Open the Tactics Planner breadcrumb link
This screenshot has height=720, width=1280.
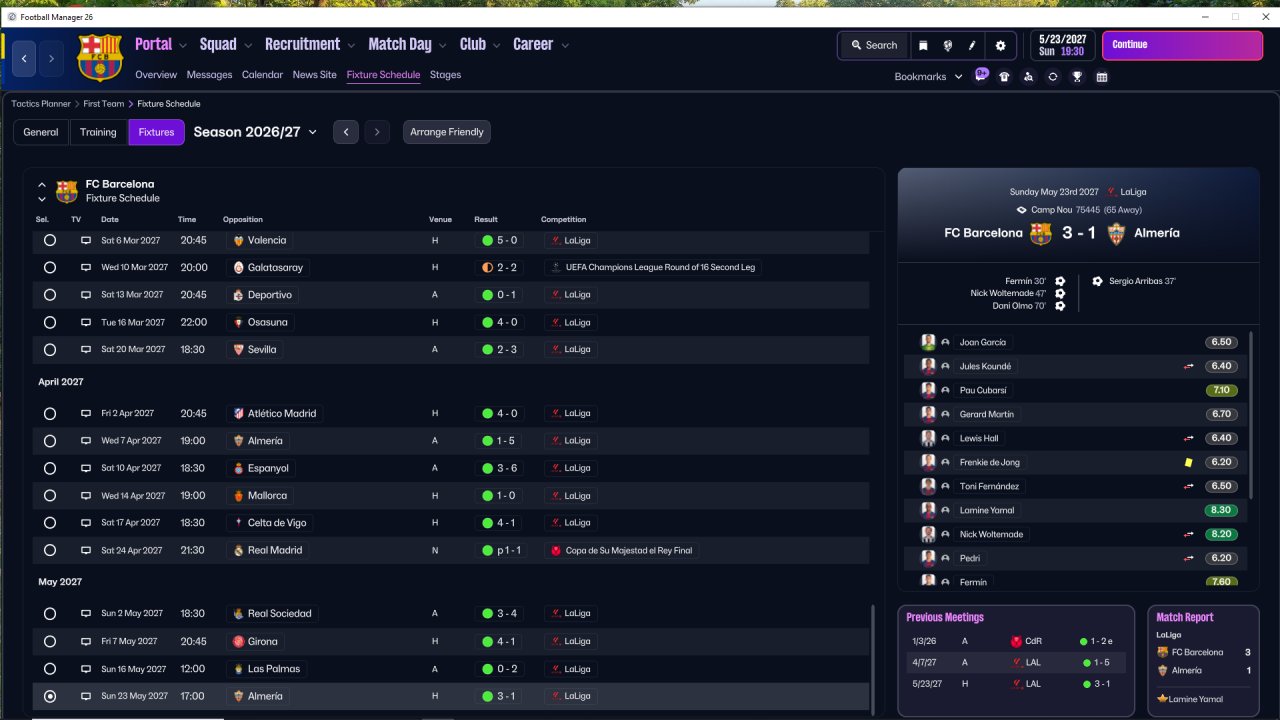[x=41, y=104]
